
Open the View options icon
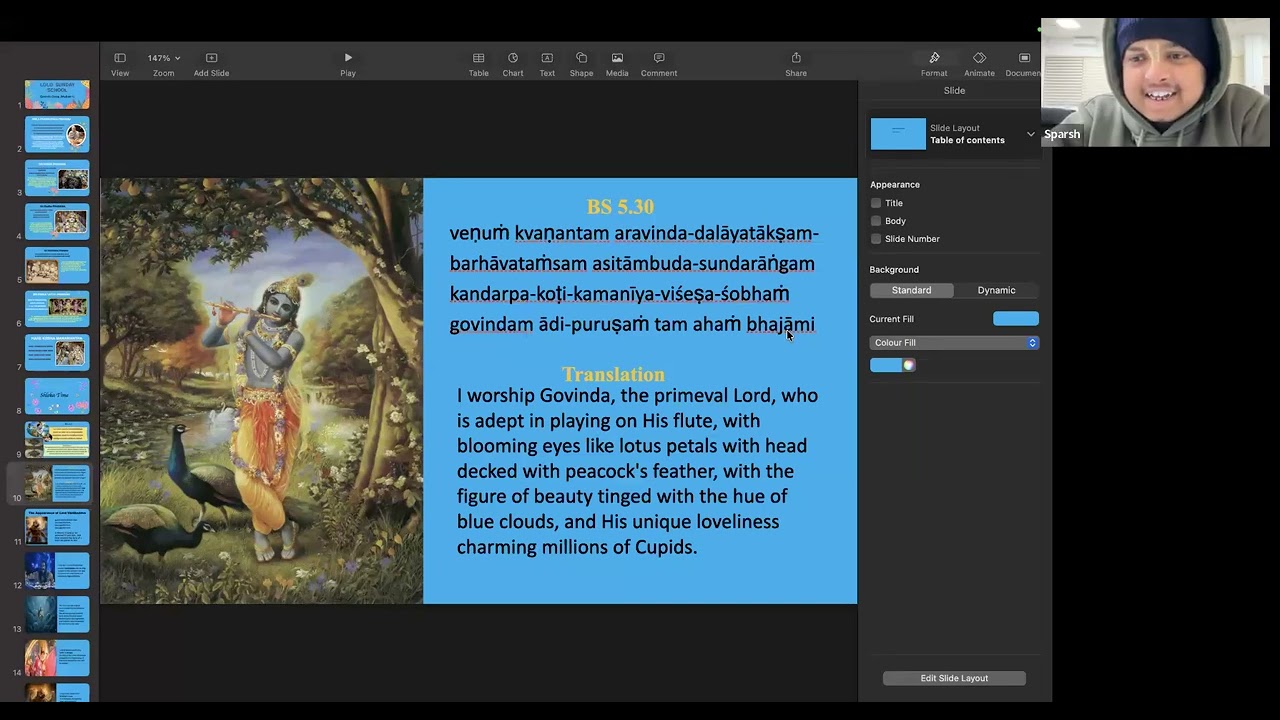click(120, 58)
